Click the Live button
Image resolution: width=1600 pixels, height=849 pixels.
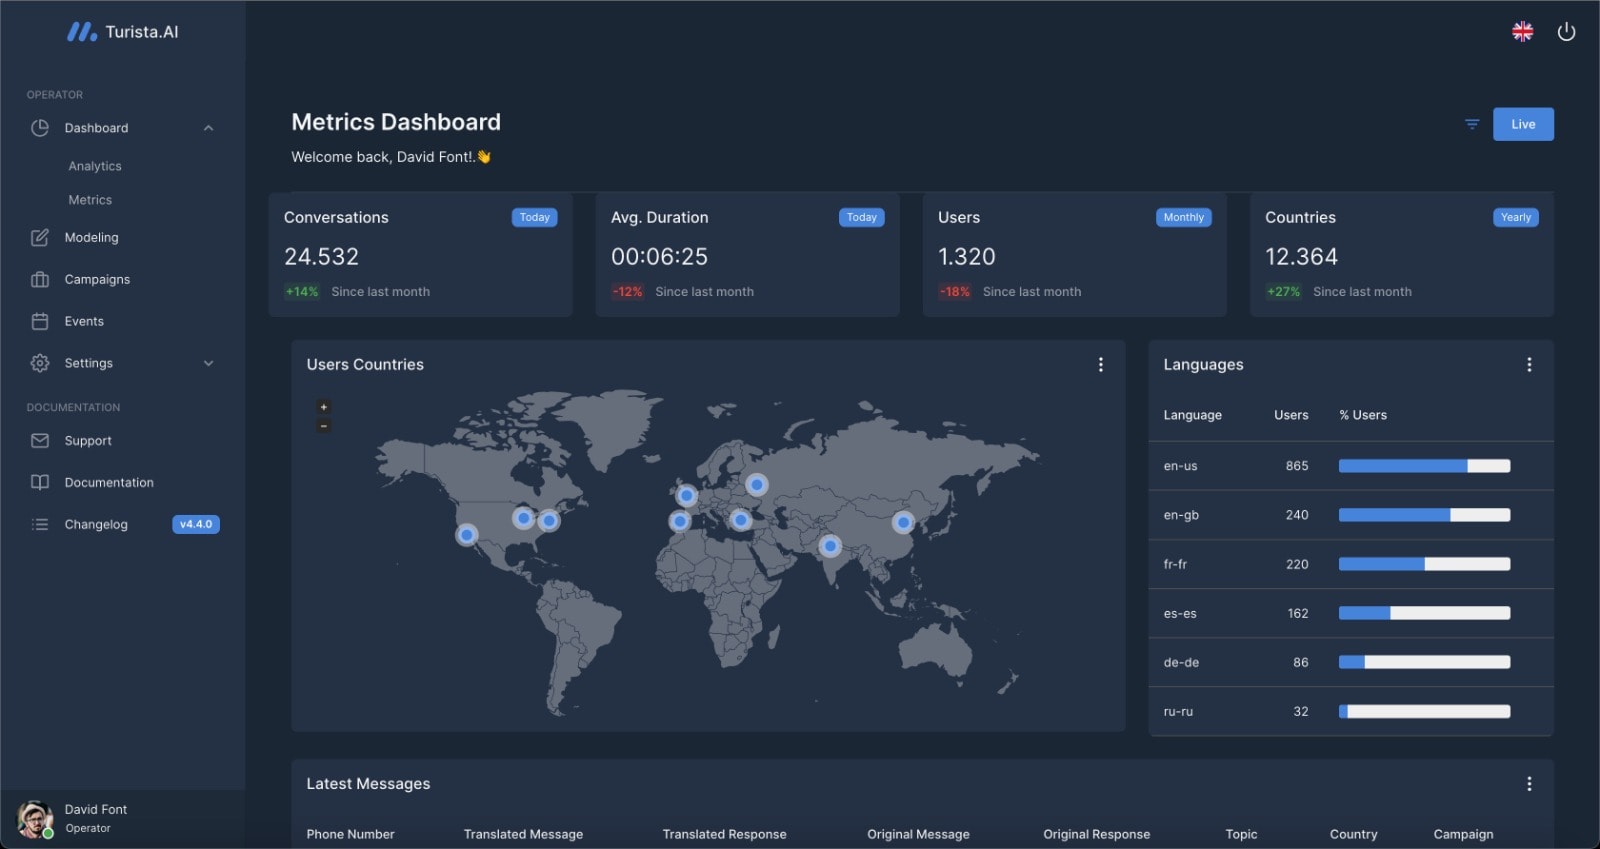coord(1523,124)
